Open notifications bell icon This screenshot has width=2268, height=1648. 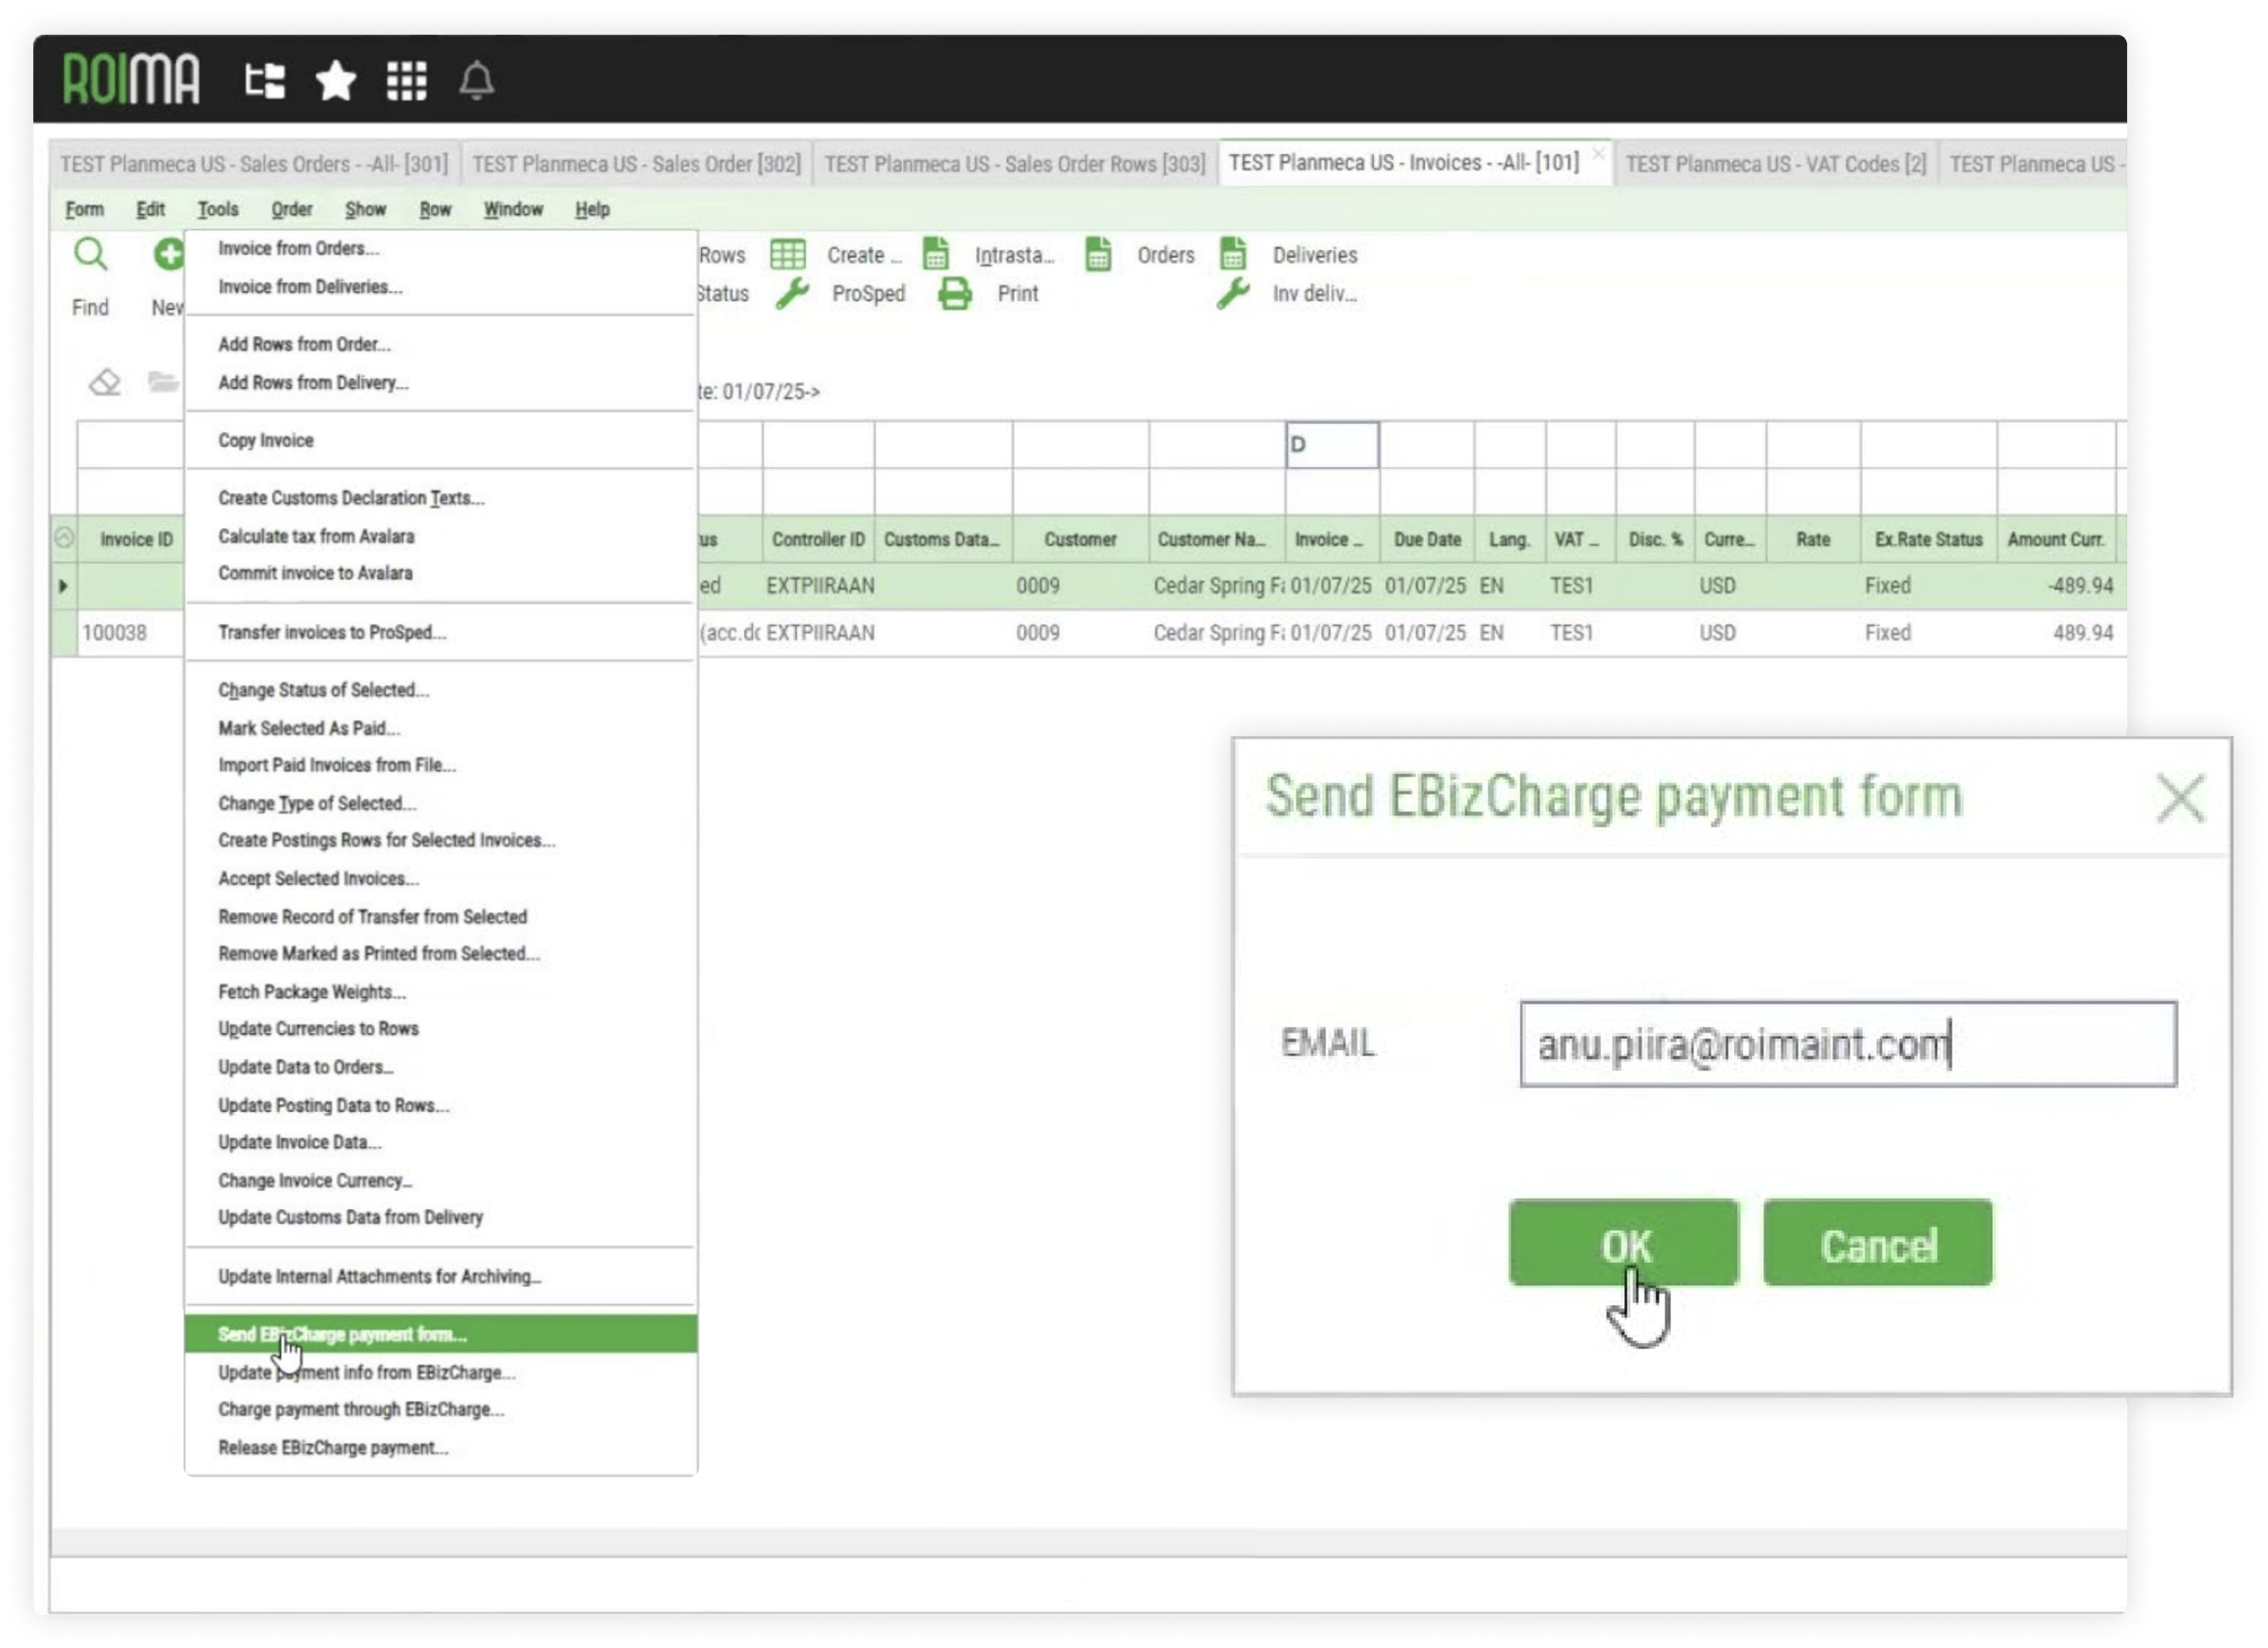(477, 80)
